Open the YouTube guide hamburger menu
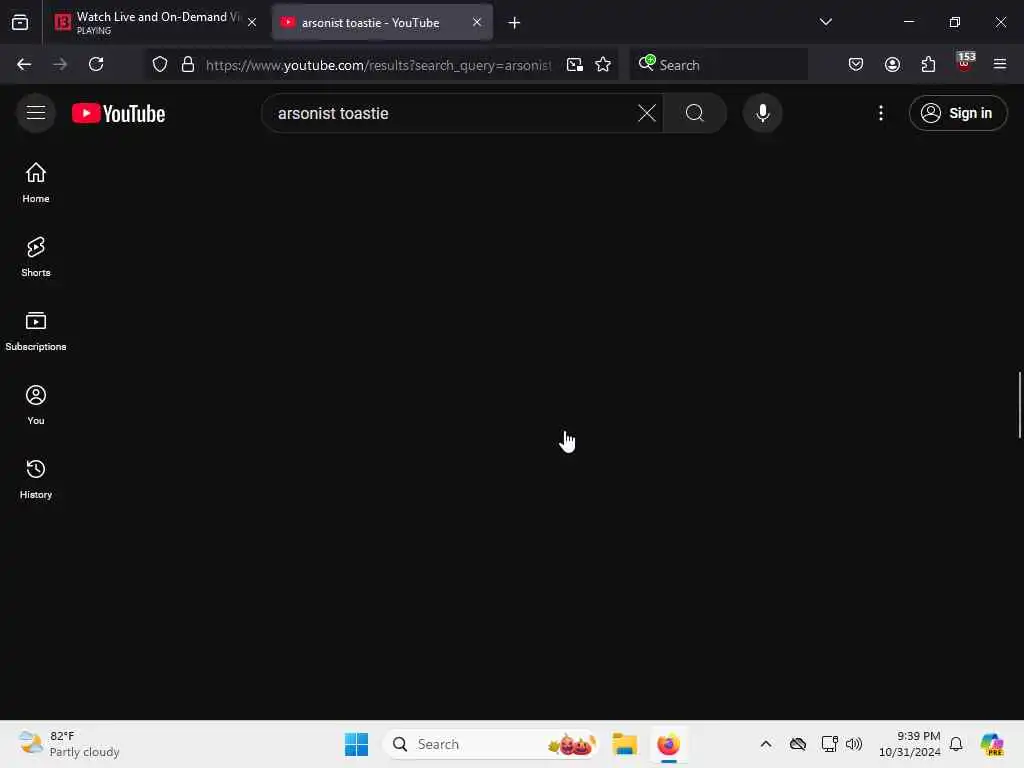The width and height of the screenshot is (1024, 768). [x=36, y=113]
